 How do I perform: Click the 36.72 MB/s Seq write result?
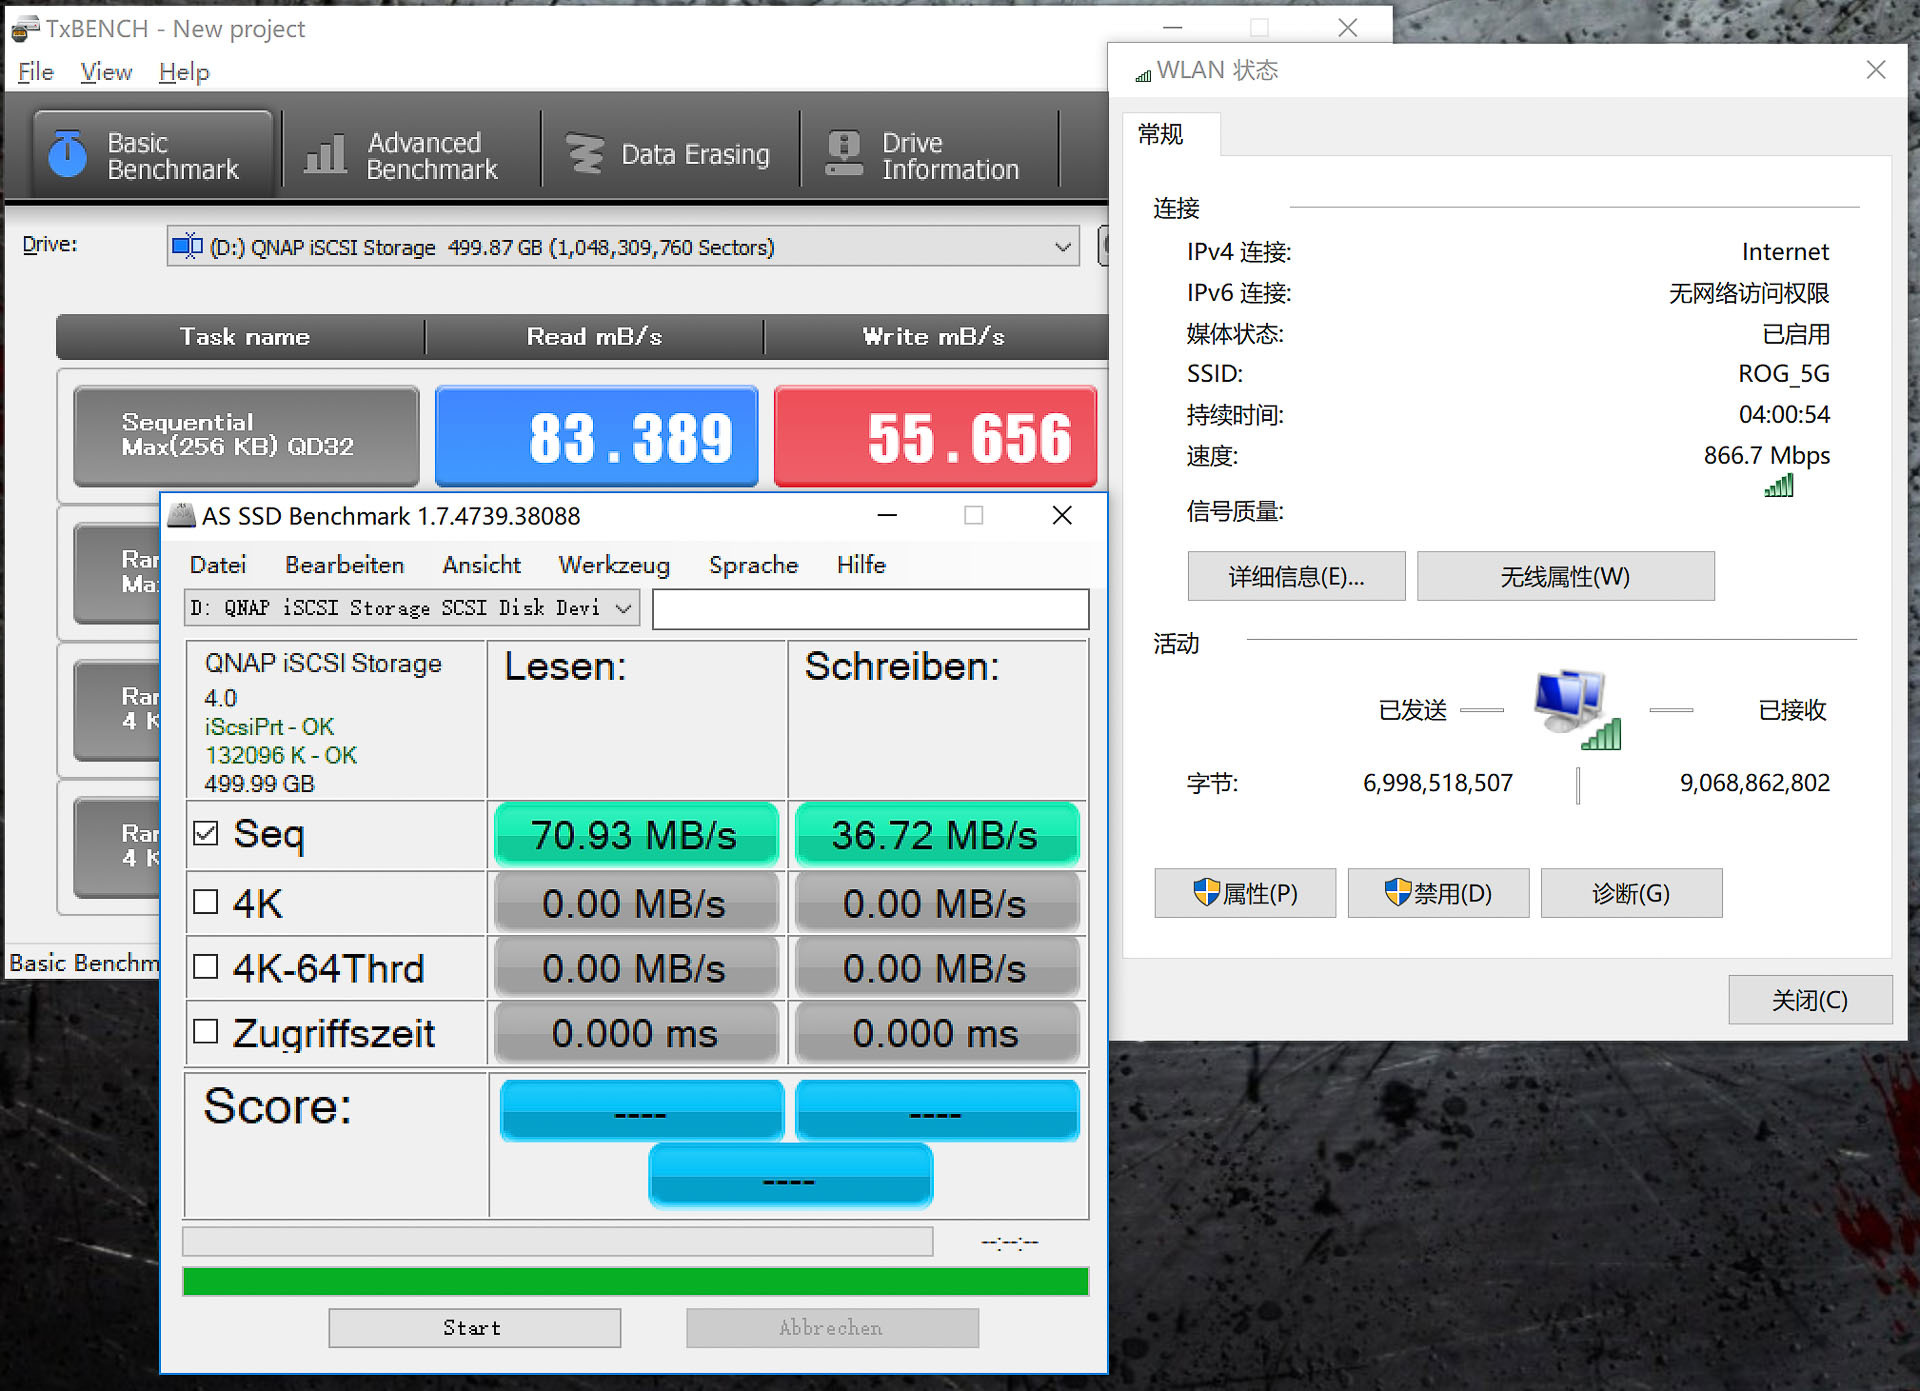(936, 835)
